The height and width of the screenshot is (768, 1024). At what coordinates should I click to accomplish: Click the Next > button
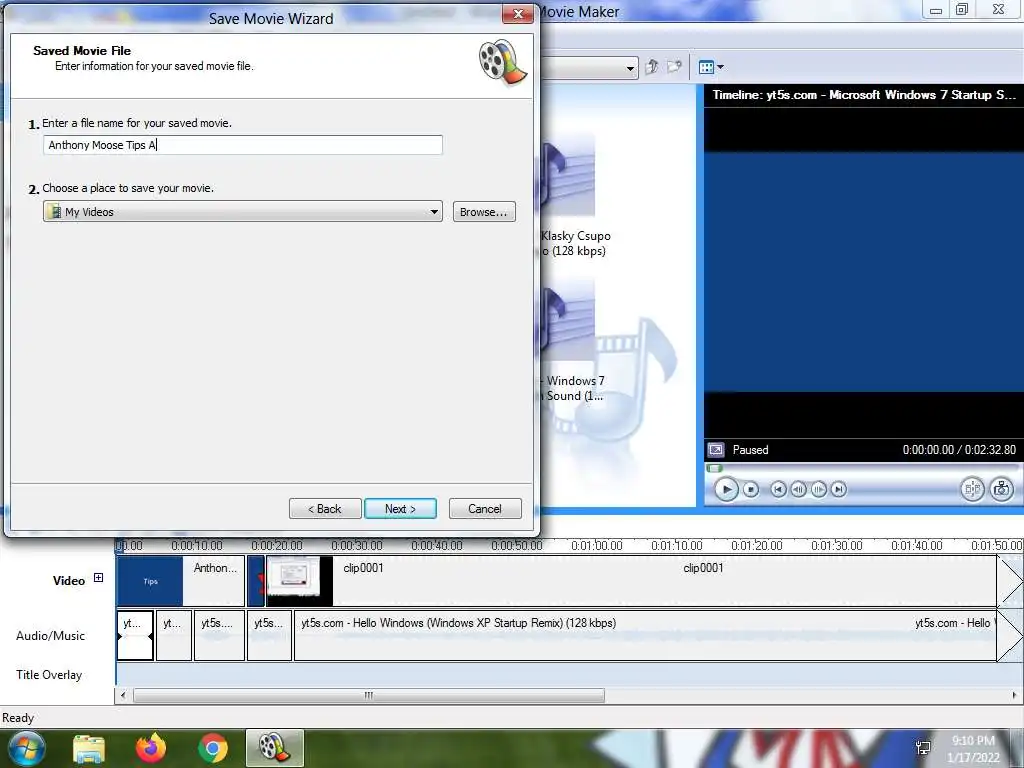400,509
